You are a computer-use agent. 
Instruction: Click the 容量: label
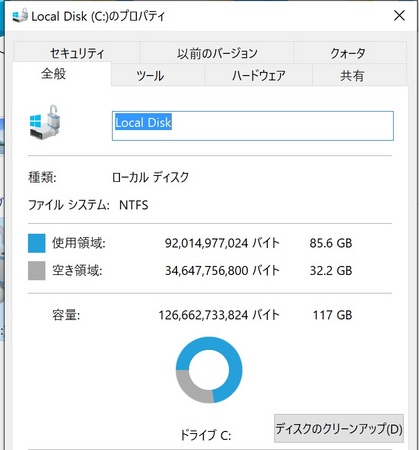[66, 315]
